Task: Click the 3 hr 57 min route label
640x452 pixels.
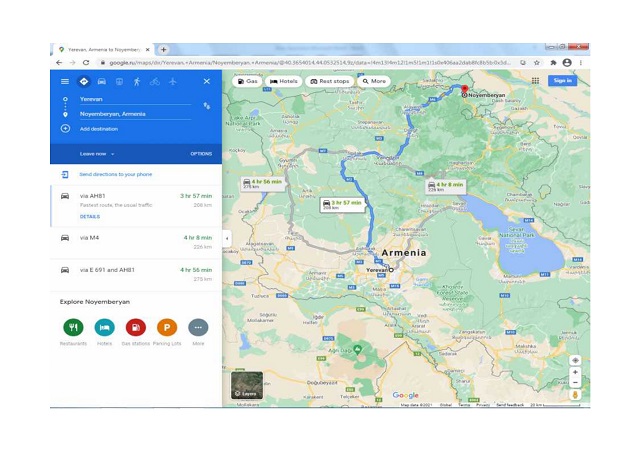Action: click(342, 205)
